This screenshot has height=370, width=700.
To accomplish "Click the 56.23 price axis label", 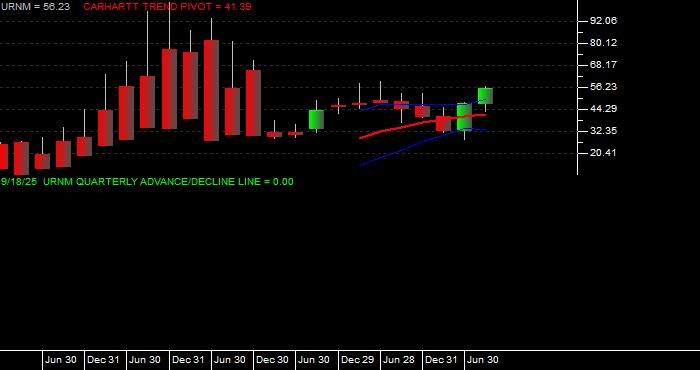I will tap(603, 87).
